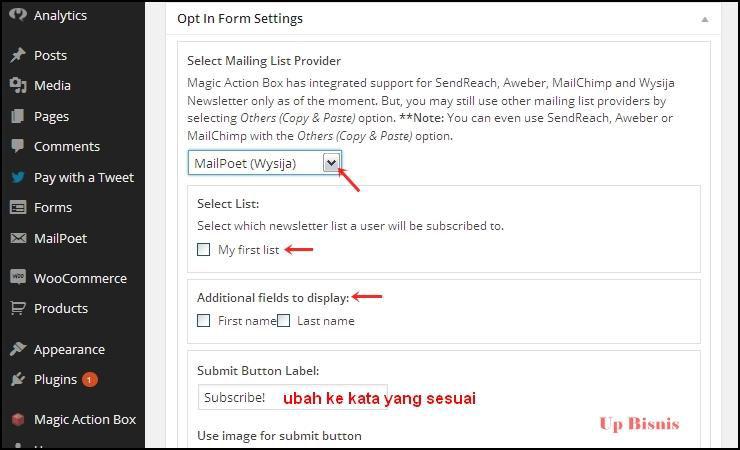Click the Opt In Form Settings heading

point(240,19)
